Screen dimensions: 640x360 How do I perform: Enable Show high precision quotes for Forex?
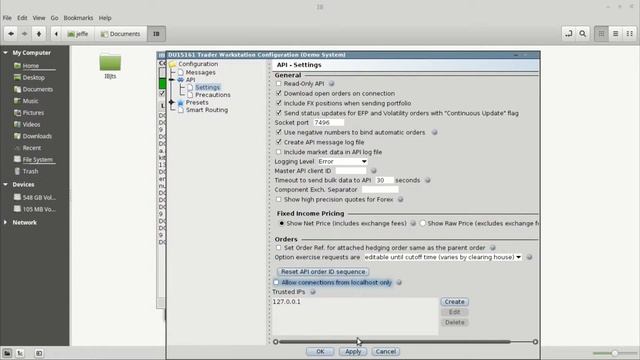point(279,199)
